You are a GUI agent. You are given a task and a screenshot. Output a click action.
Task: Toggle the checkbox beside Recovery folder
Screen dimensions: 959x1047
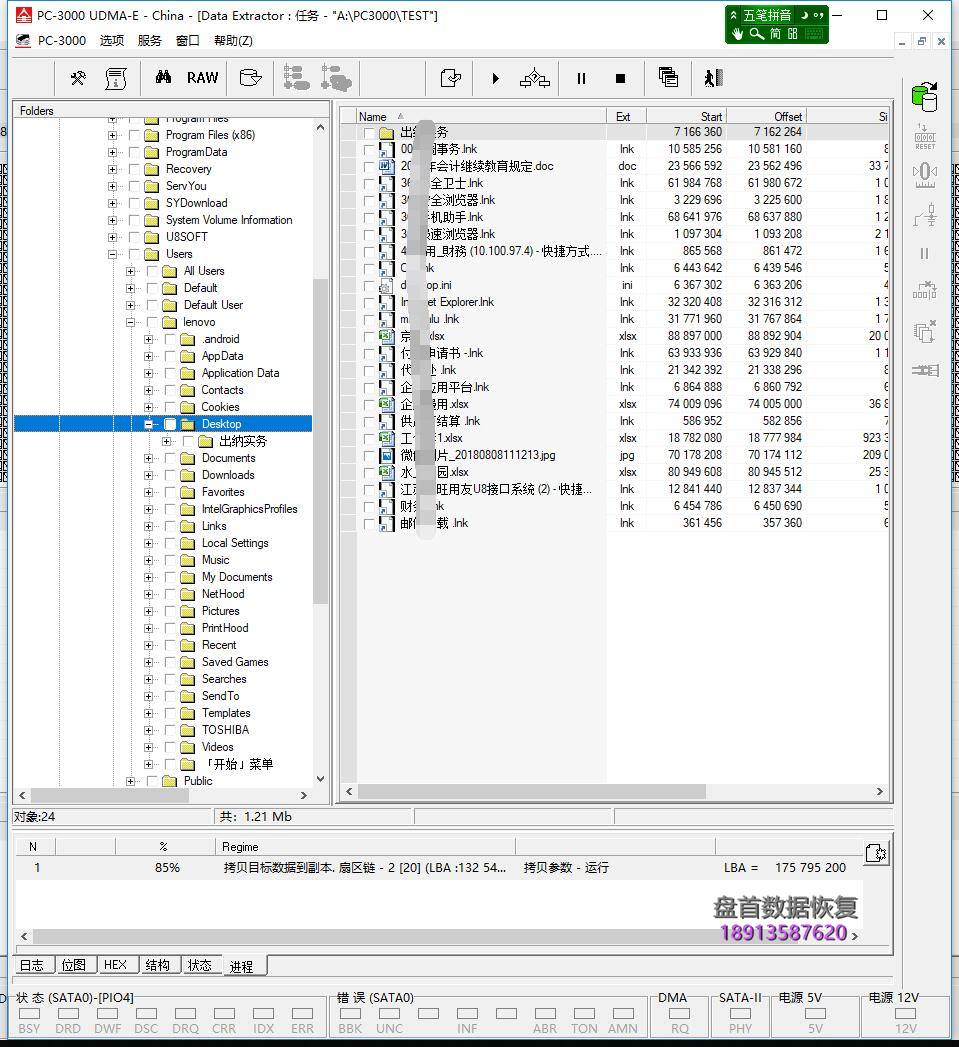134,170
